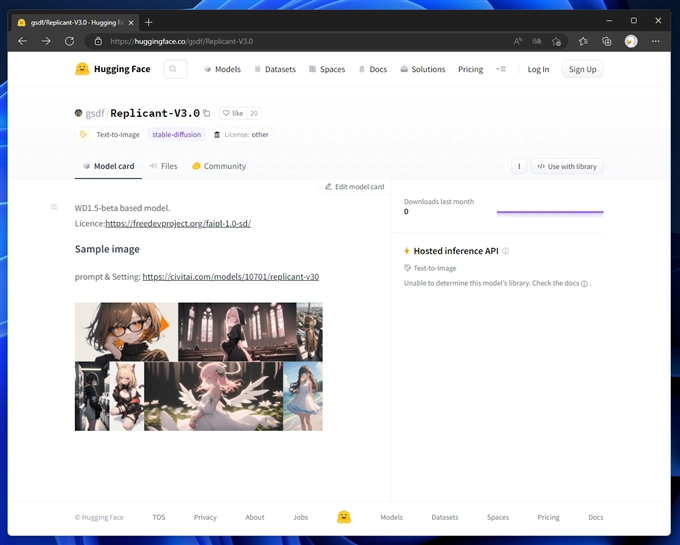The height and width of the screenshot is (545, 680).
Task: Click info icon beside Hosted inference API
Action: point(505,251)
